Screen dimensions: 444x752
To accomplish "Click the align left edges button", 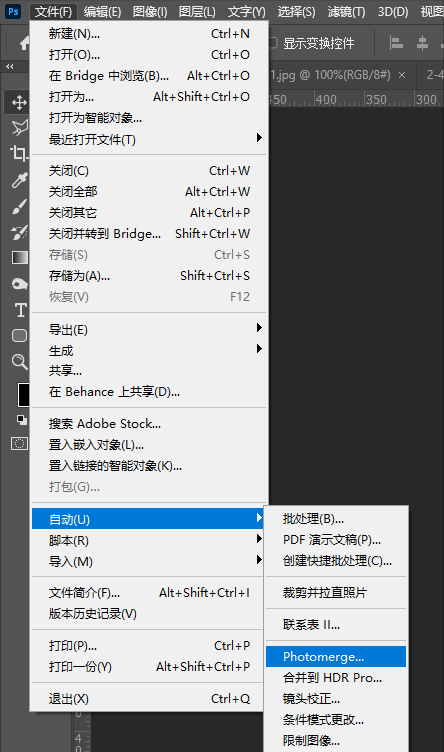I will [396, 44].
